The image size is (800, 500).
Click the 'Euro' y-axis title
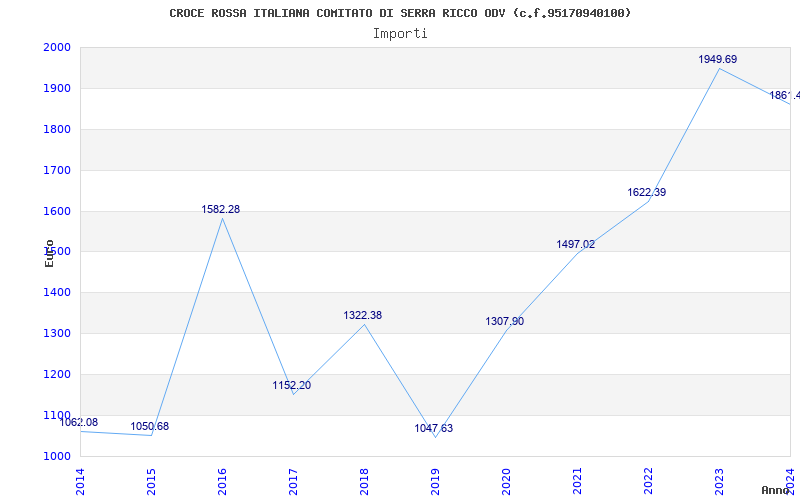click(49, 253)
